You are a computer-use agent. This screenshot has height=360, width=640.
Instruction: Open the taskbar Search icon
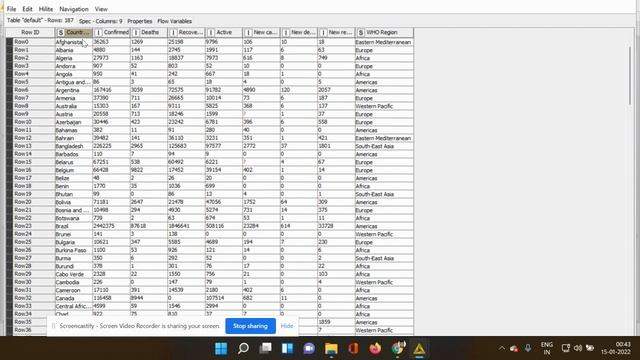click(243, 349)
